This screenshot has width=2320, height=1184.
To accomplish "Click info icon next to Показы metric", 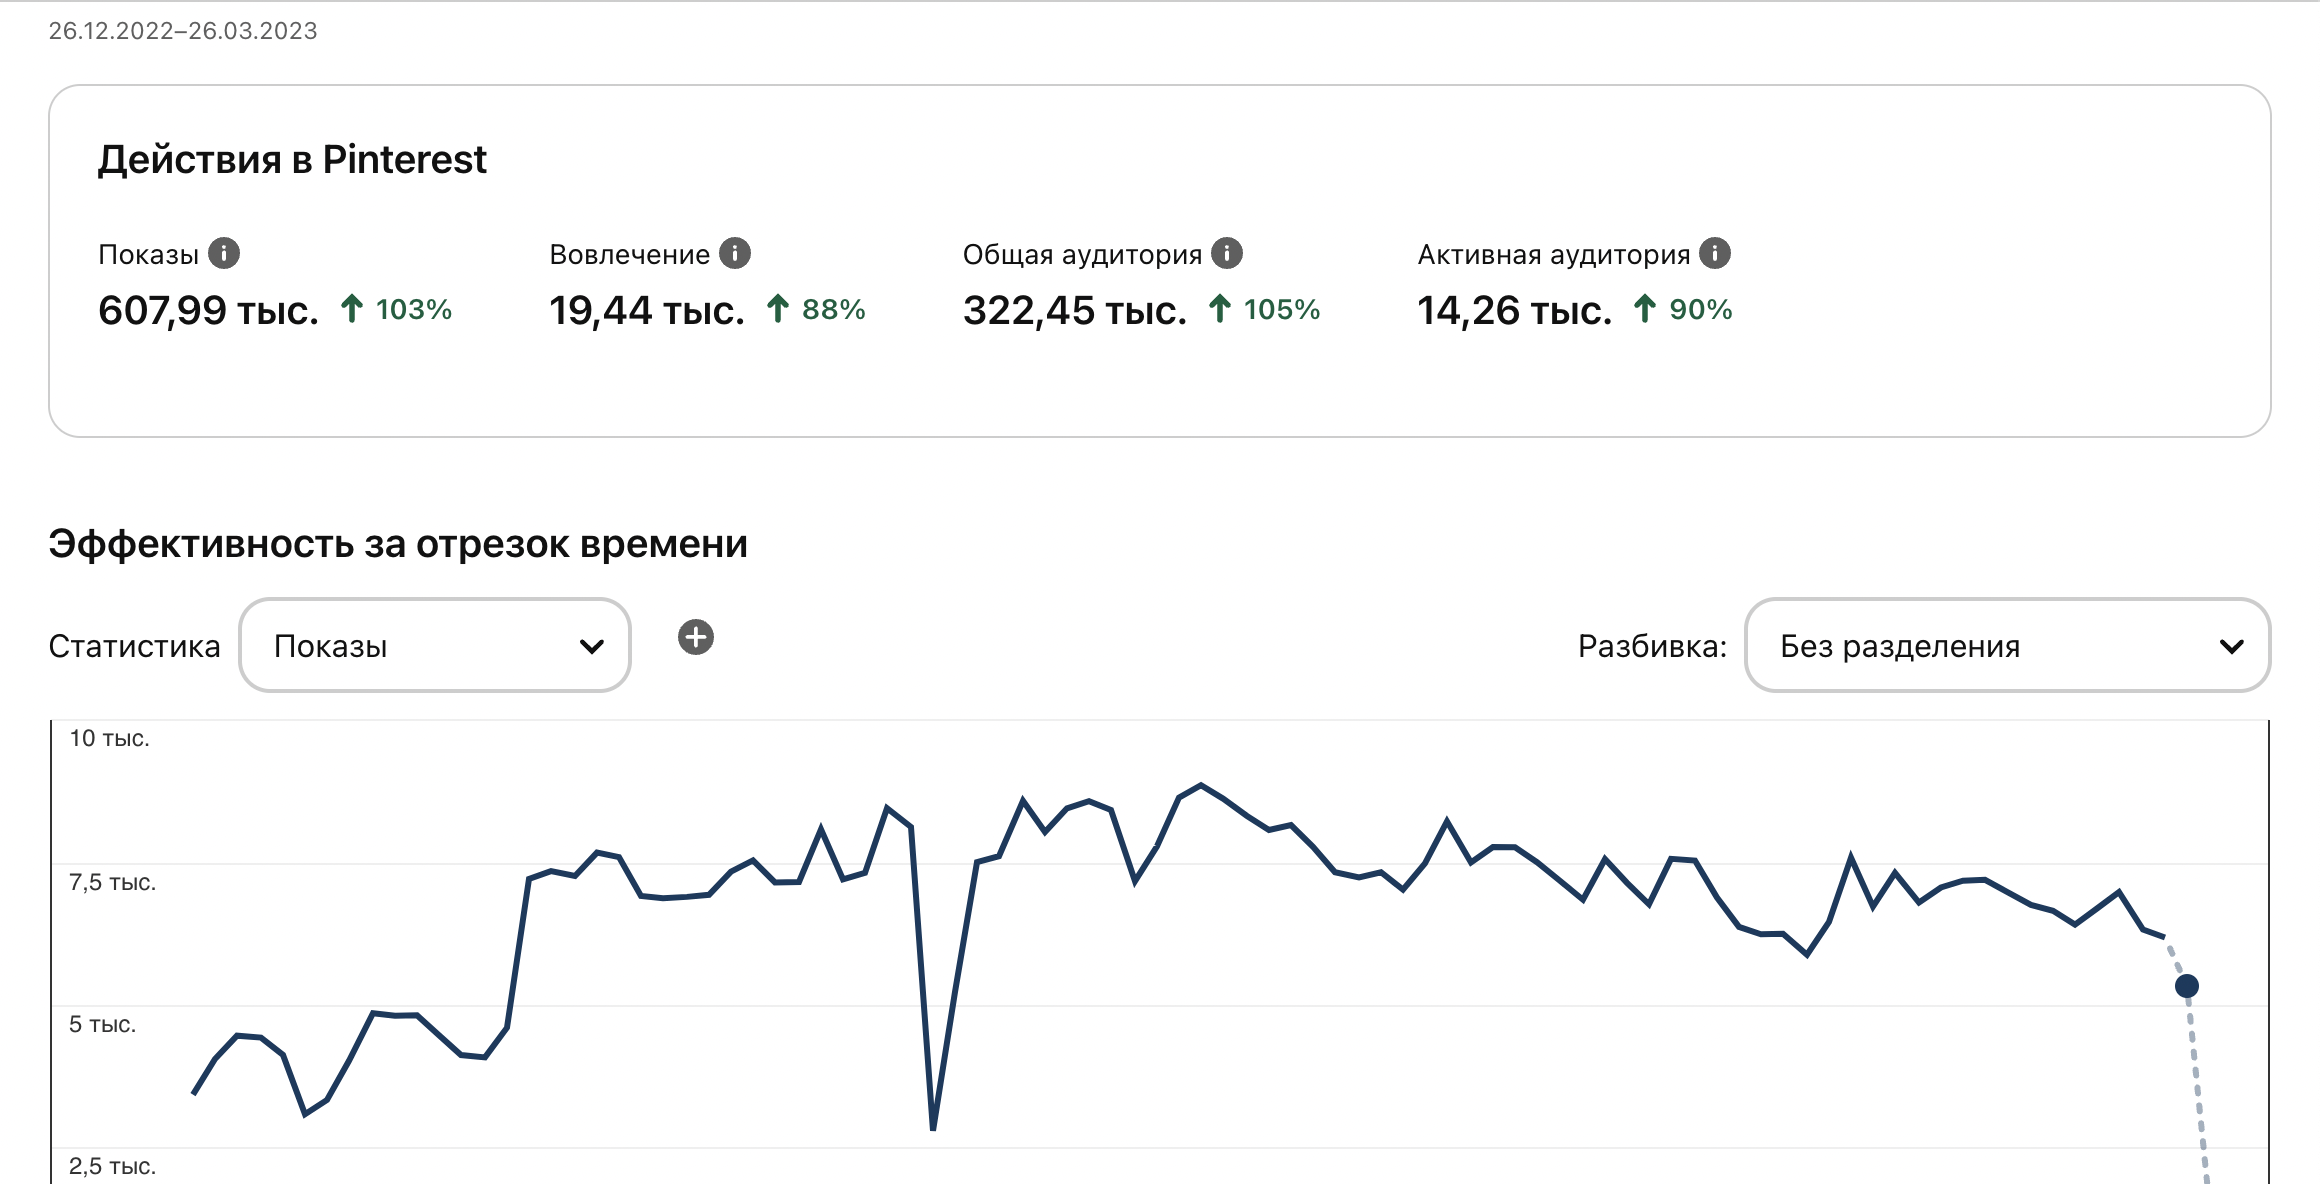I will coord(224,254).
